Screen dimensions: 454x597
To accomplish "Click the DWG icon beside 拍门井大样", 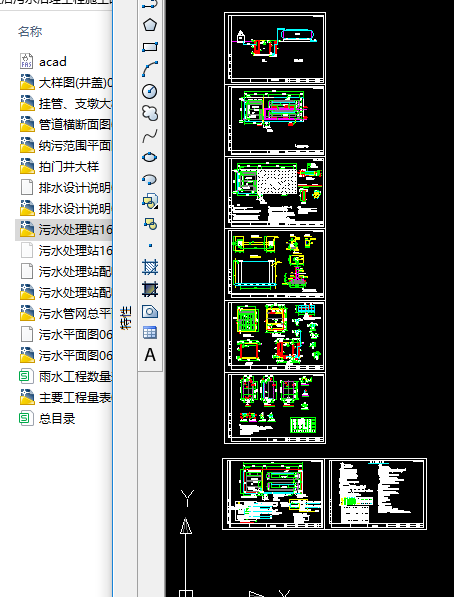I will tap(27, 166).
